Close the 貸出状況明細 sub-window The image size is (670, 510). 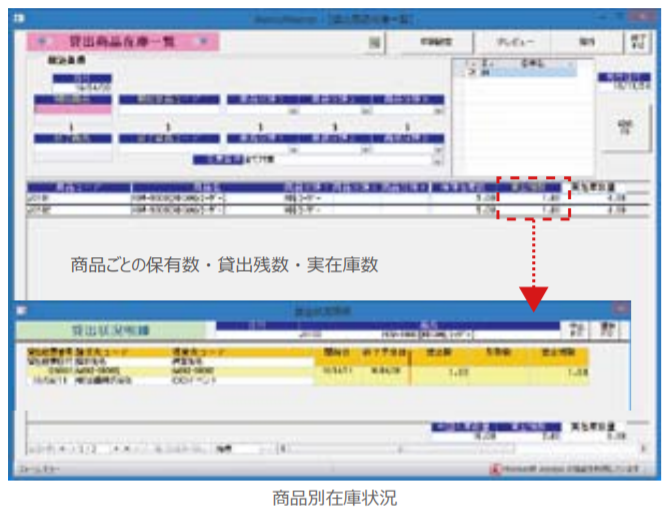pos(620,308)
